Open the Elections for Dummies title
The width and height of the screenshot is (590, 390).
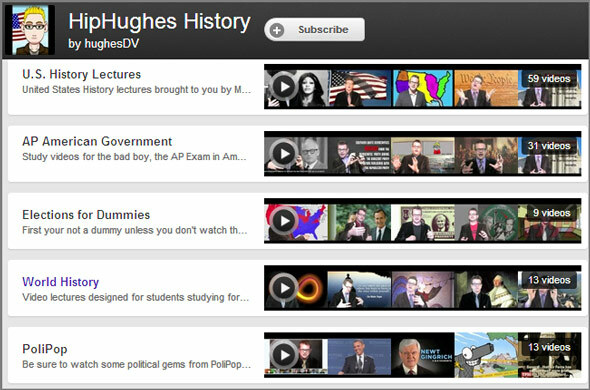[x=86, y=215]
